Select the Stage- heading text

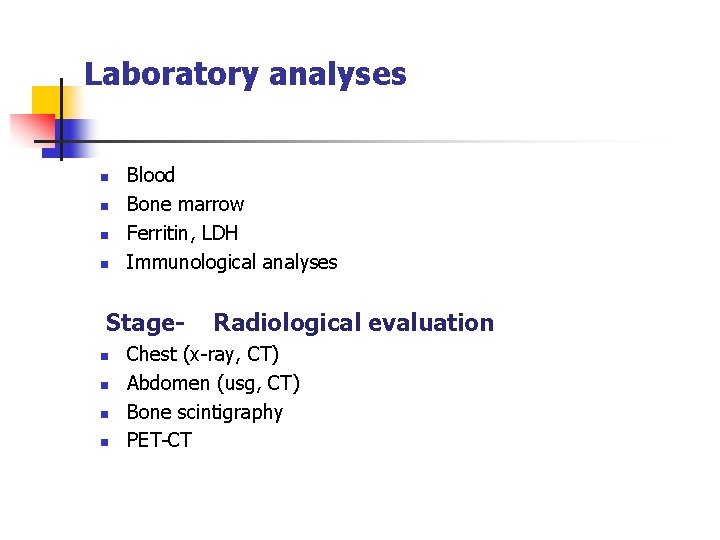tap(145, 322)
